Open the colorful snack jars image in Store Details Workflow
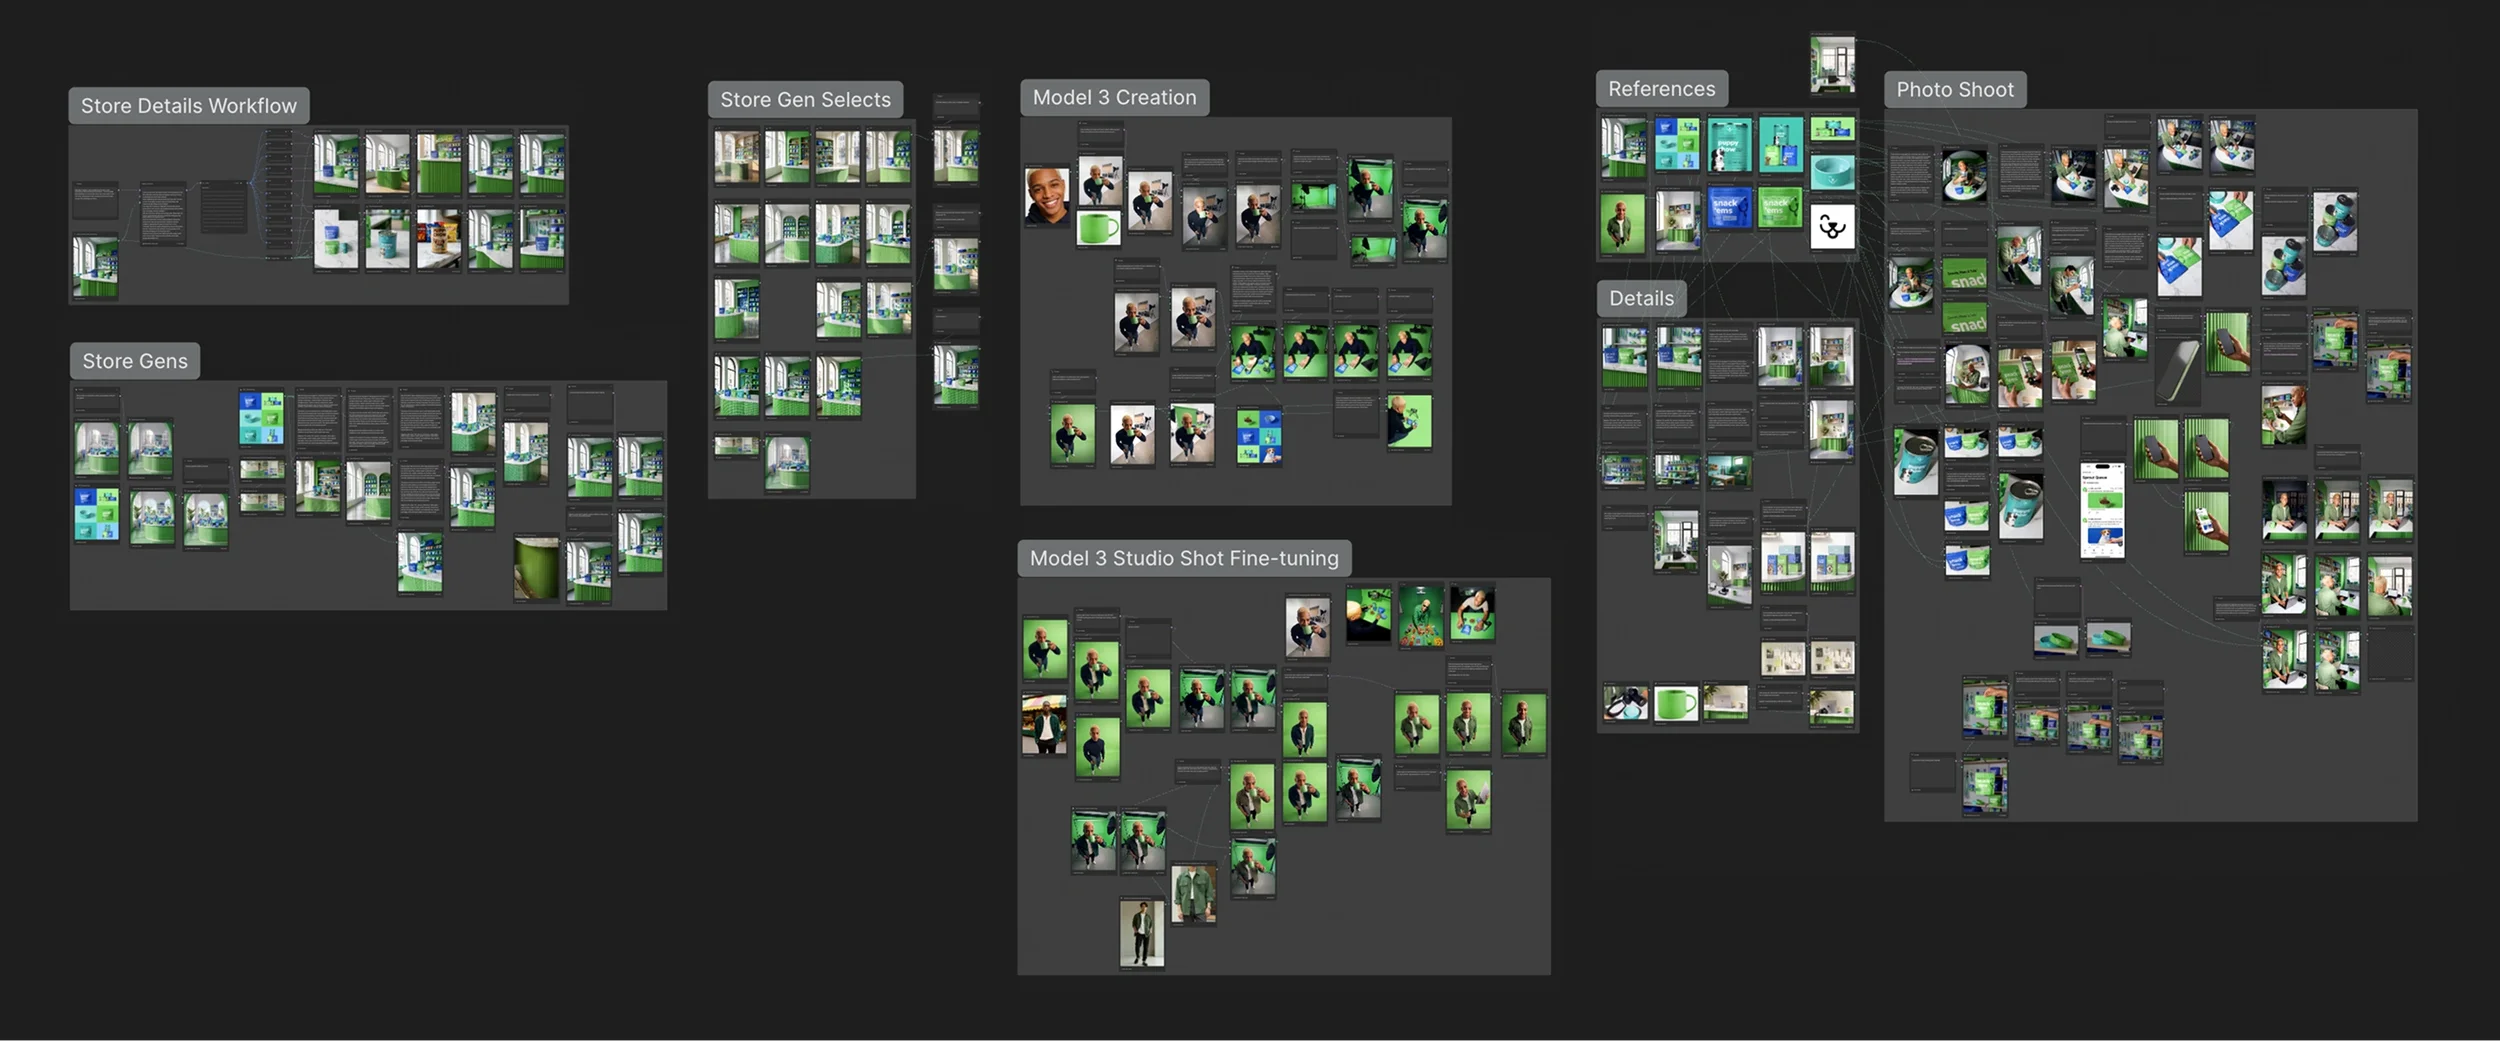This screenshot has height=1041, width=2500. [x=439, y=238]
